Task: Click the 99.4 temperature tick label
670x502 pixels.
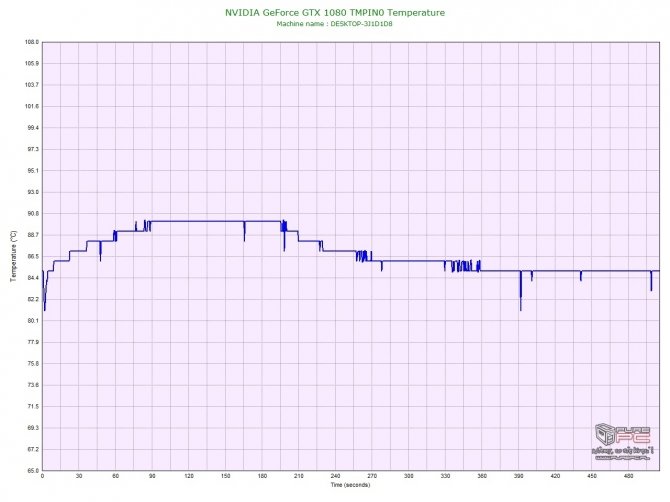Action: (32, 128)
